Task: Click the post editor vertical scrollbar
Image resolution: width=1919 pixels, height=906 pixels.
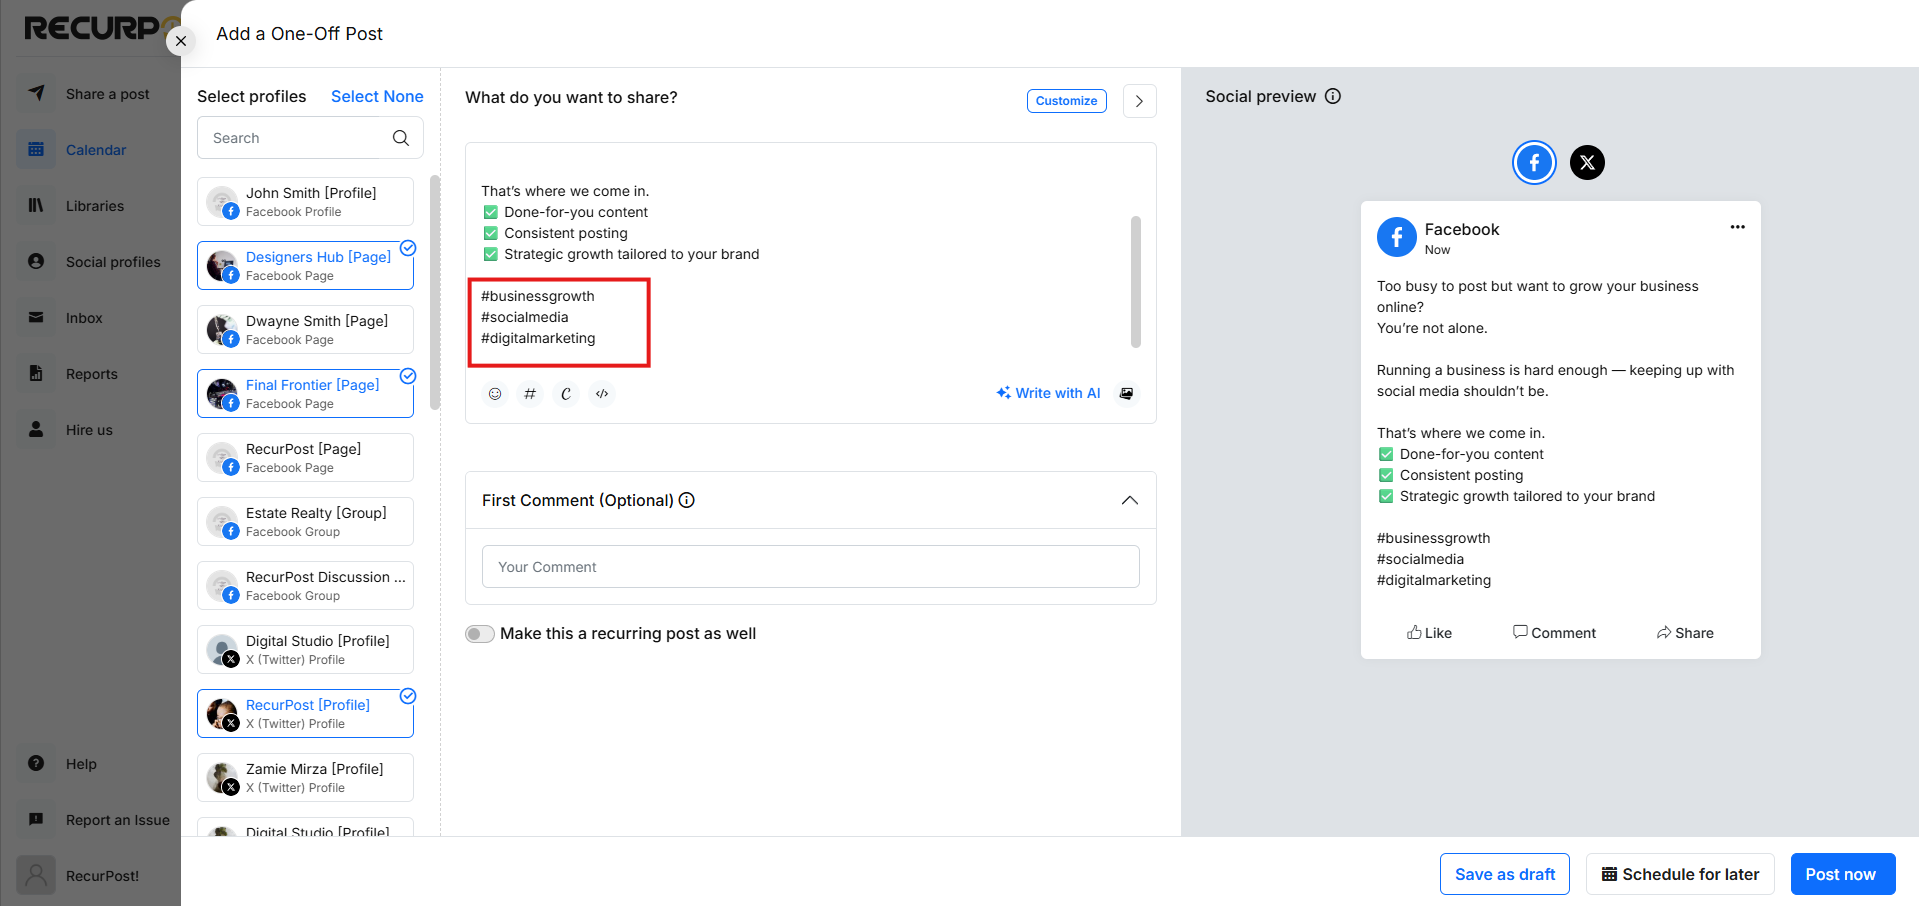Action: coord(1136,282)
